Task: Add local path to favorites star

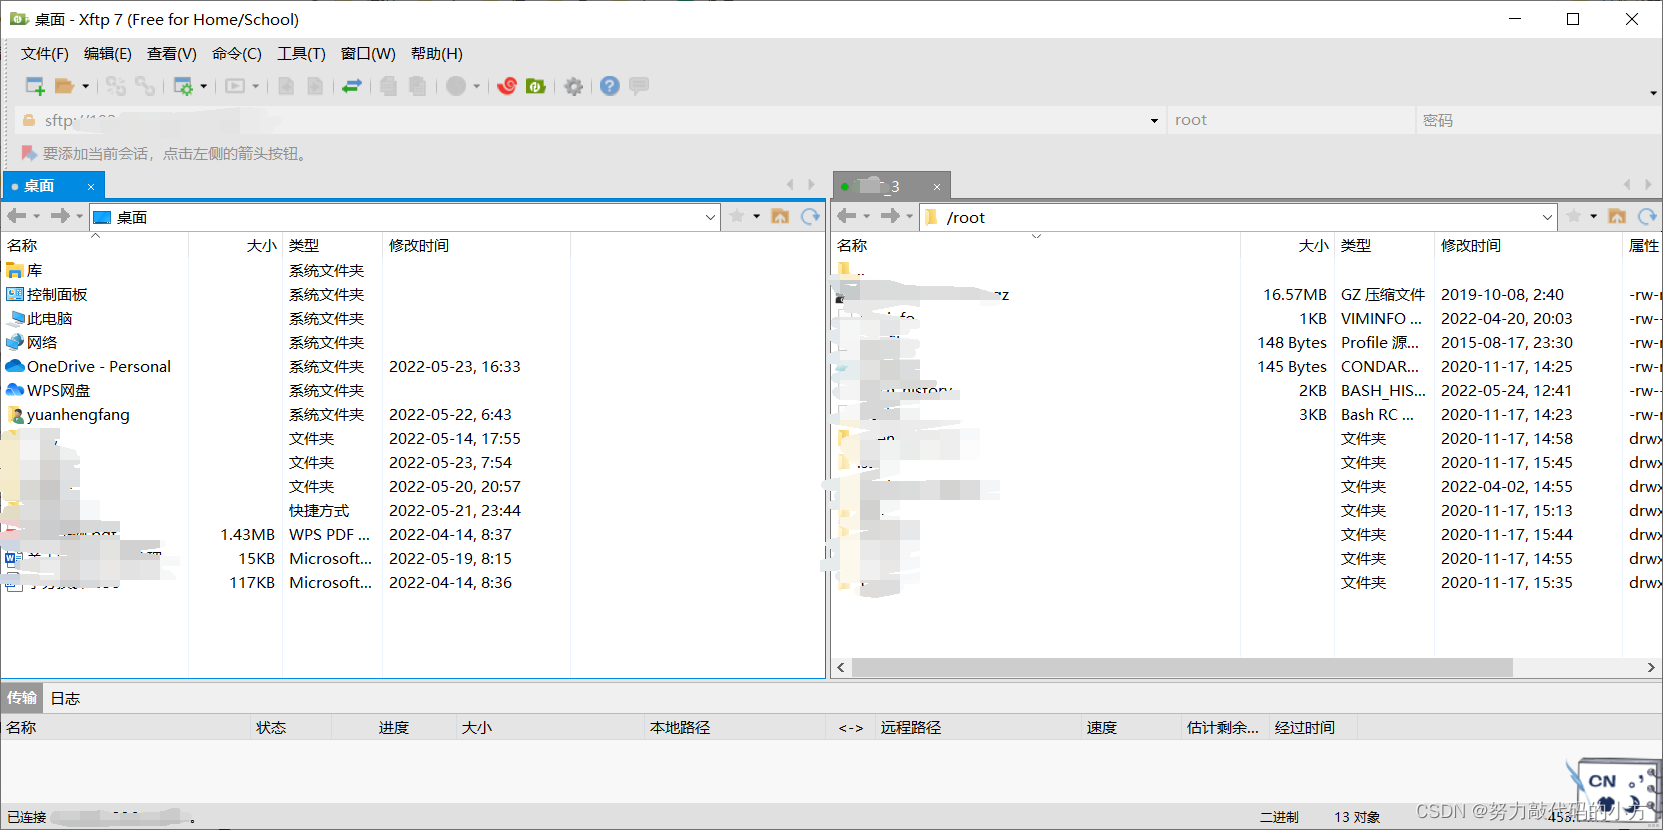Action: click(x=737, y=216)
